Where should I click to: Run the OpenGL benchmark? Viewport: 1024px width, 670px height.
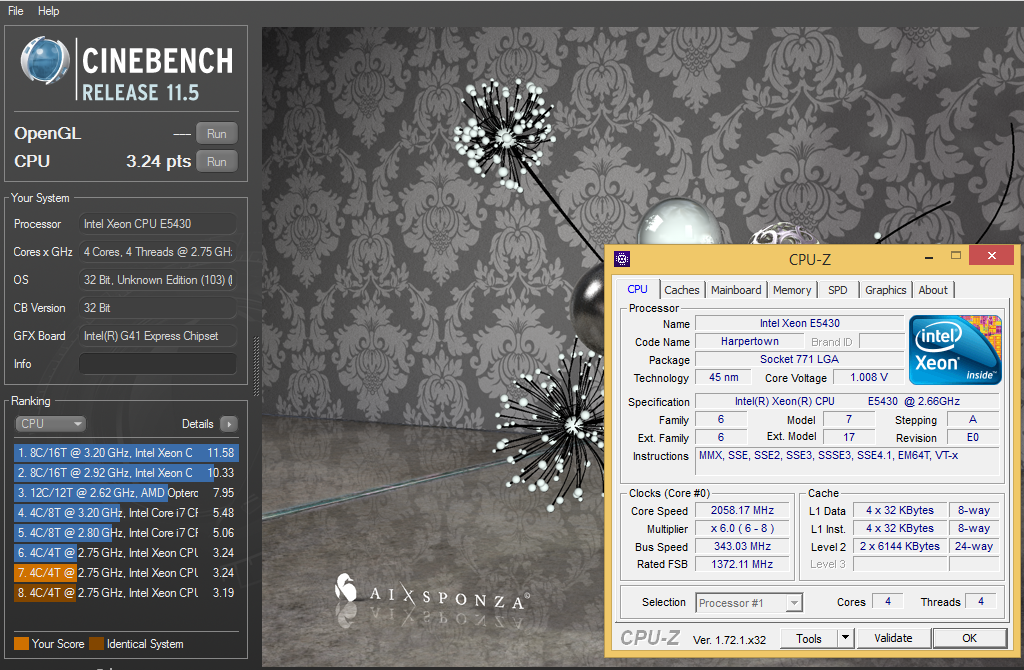(x=217, y=133)
